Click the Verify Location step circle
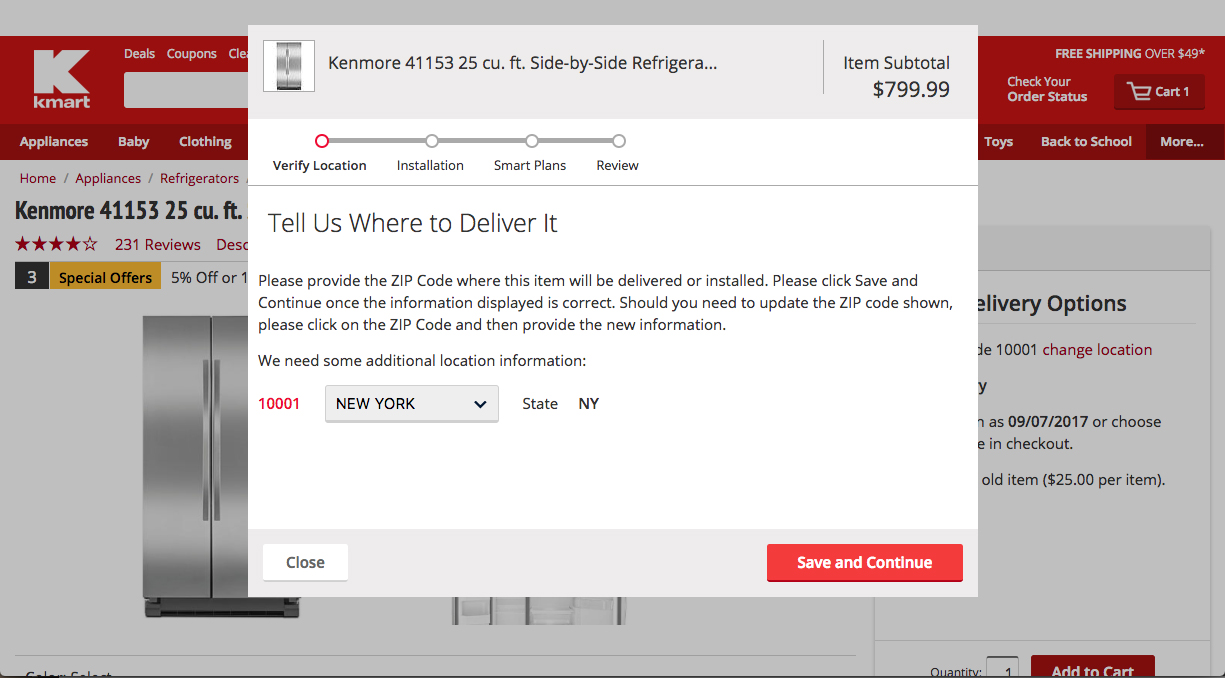The height and width of the screenshot is (678, 1225). (x=321, y=141)
